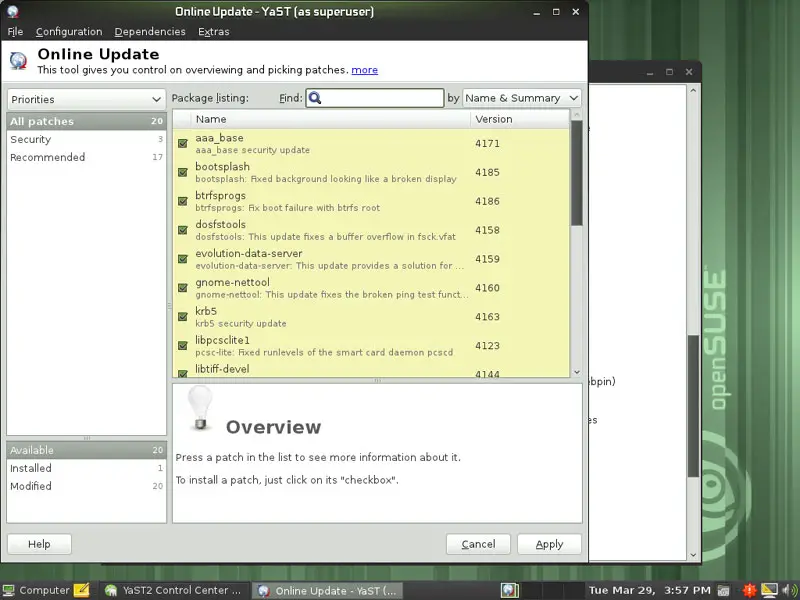Click the magnifier icon in the Find field
The height and width of the screenshot is (600, 800).
pos(315,98)
